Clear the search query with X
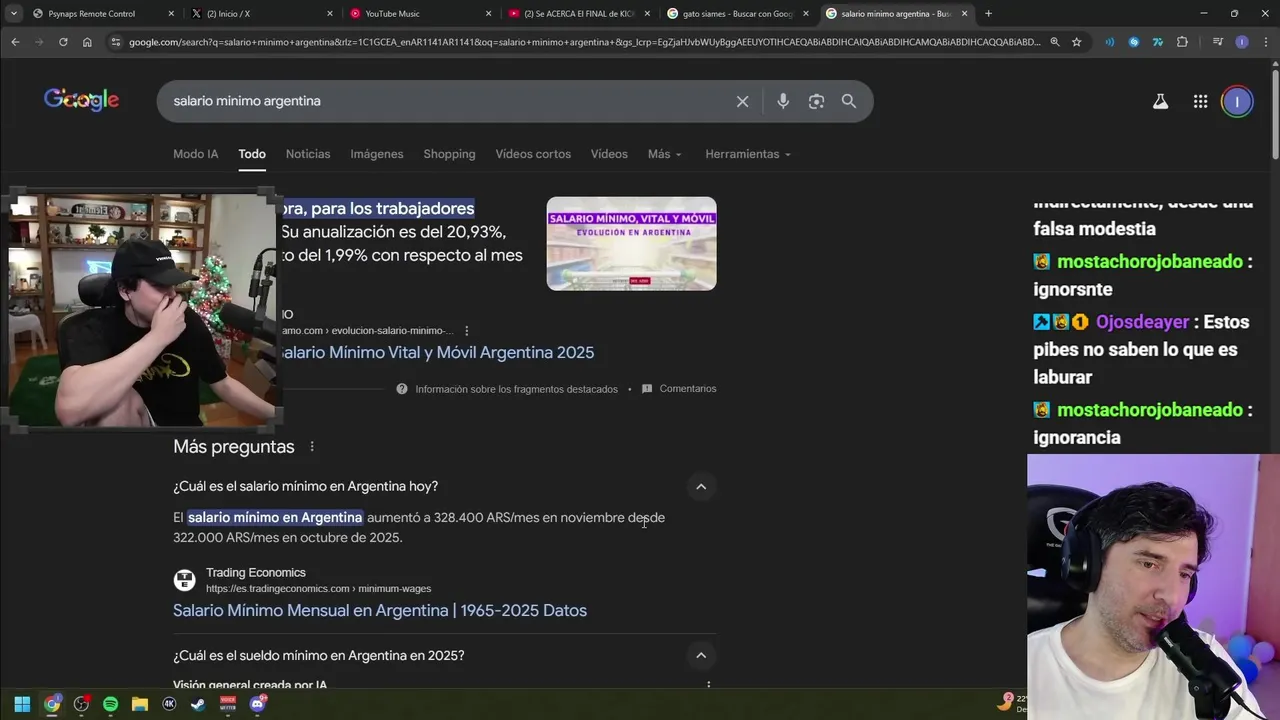This screenshot has height=720, width=1280. (742, 101)
